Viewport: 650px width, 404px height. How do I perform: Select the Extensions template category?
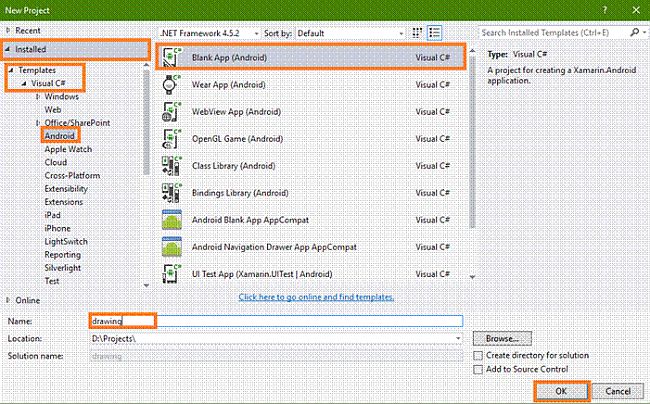(64, 202)
